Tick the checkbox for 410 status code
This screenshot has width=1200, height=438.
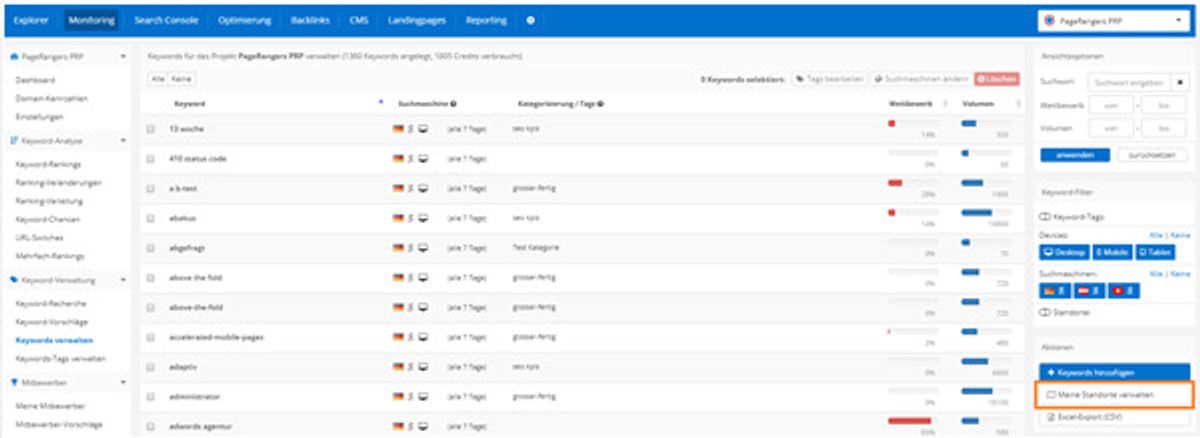[151, 159]
